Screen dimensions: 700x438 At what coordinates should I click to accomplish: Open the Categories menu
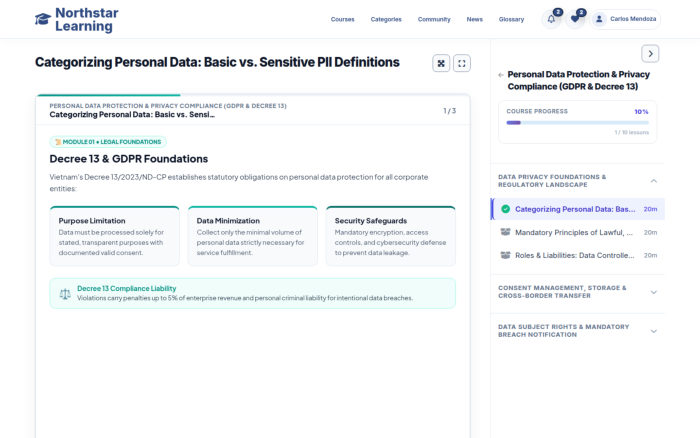click(386, 19)
